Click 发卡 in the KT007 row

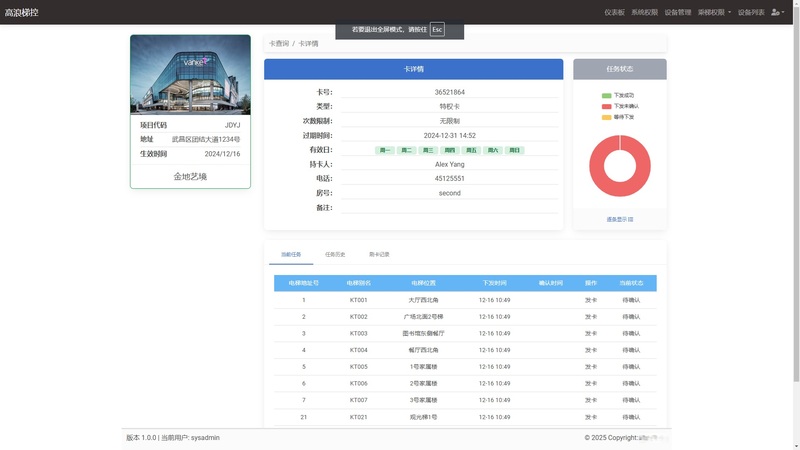tap(591, 400)
